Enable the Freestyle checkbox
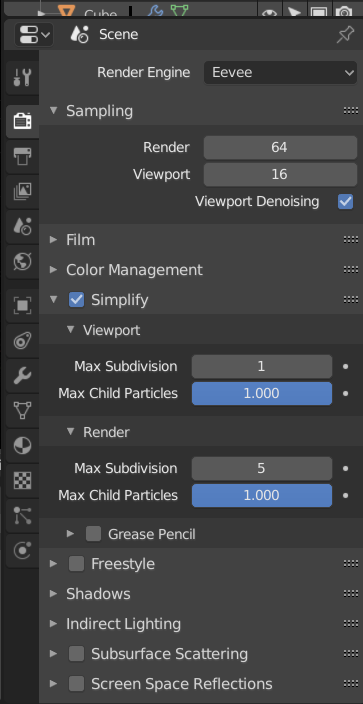The width and height of the screenshot is (363, 704). pyautogui.click(x=76, y=563)
